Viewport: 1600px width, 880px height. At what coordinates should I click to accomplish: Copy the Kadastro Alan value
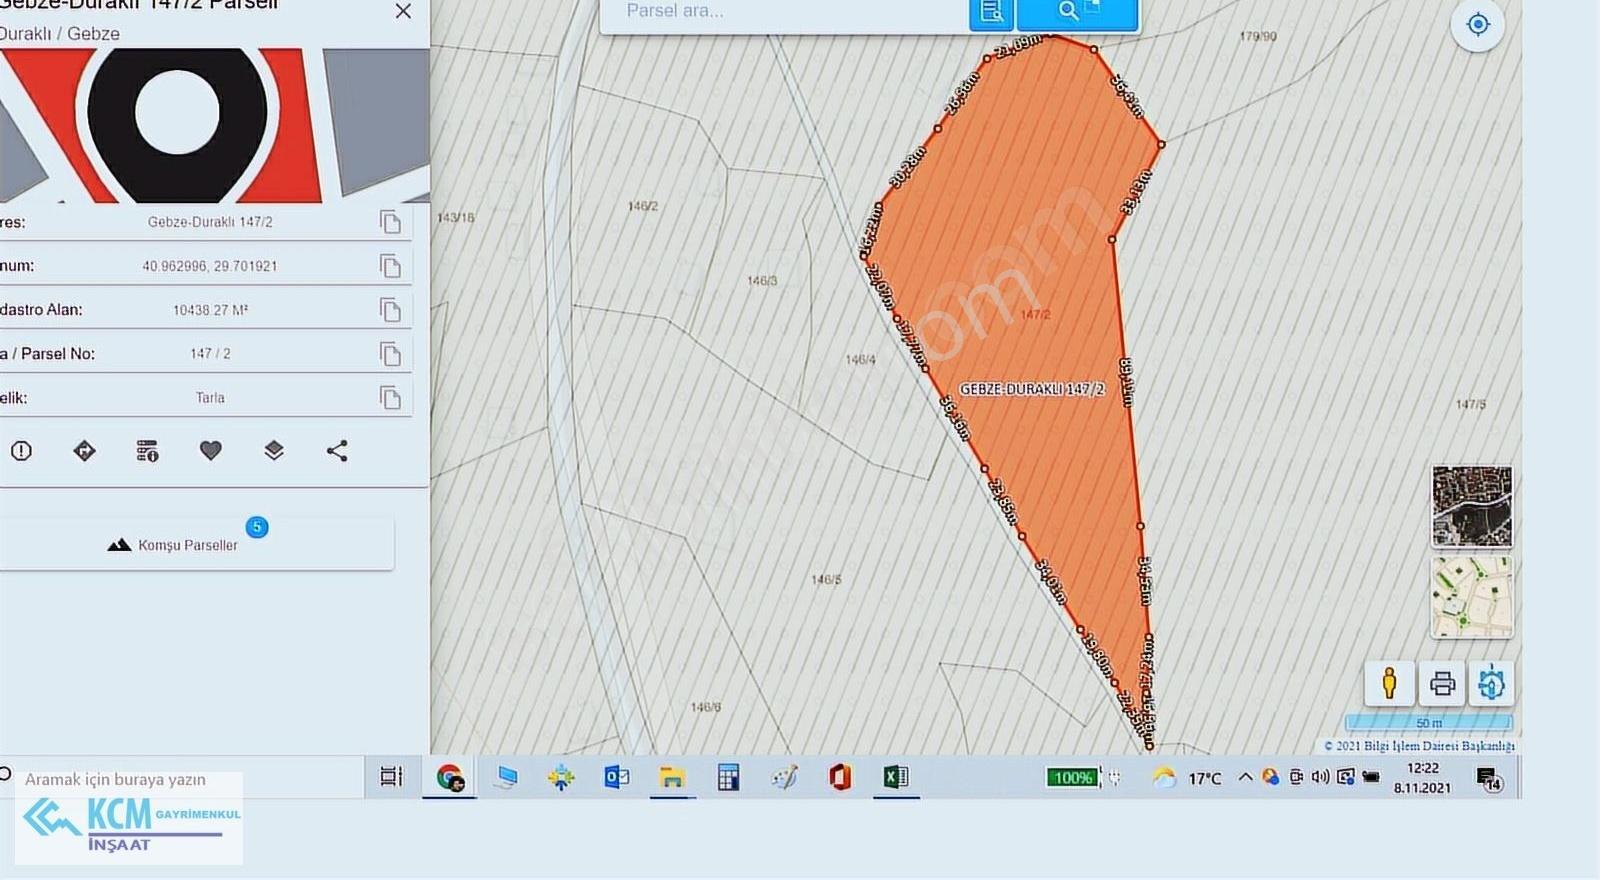point(390,310)
